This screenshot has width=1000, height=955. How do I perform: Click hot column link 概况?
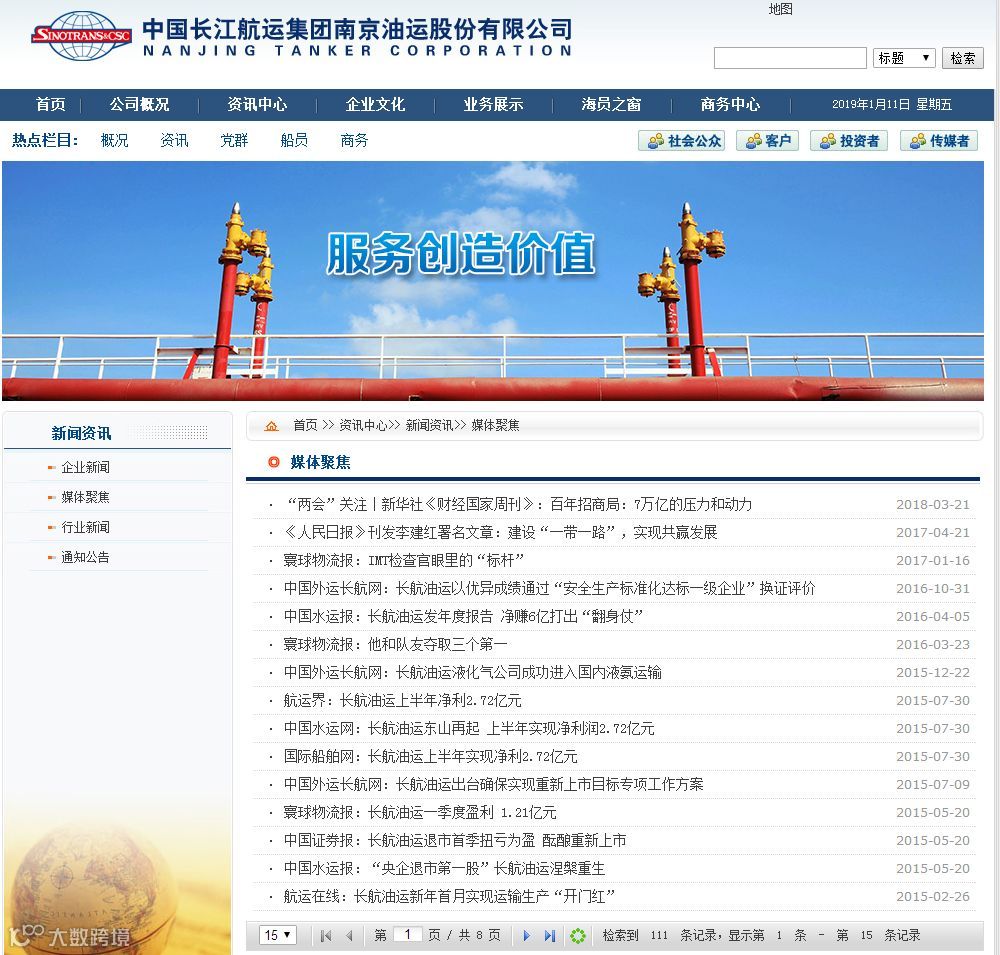pyautogui.click(x=114, y=140)
